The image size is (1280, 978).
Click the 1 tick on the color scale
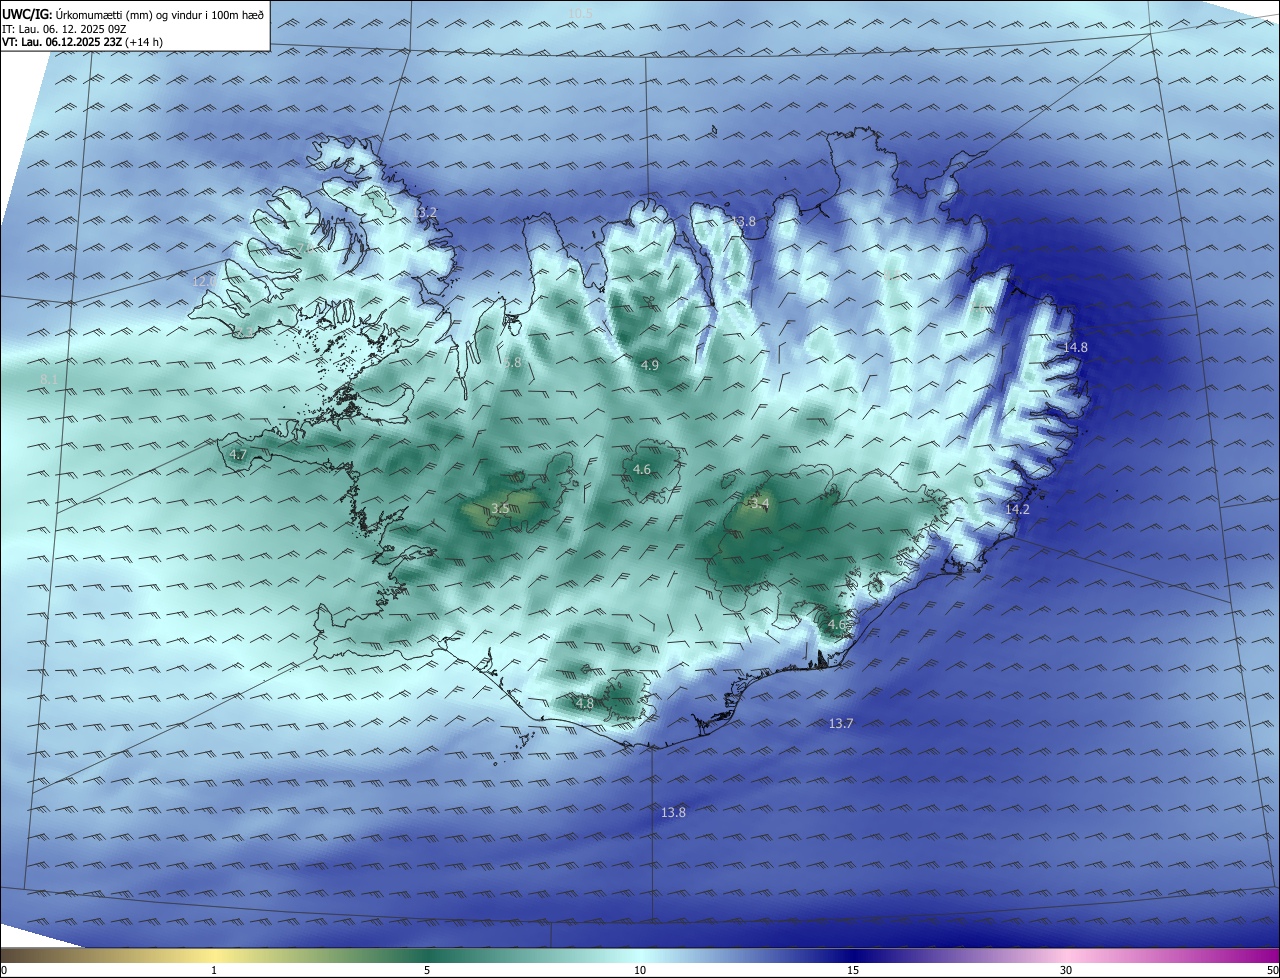pyautogui.click(x=214, y=970)
